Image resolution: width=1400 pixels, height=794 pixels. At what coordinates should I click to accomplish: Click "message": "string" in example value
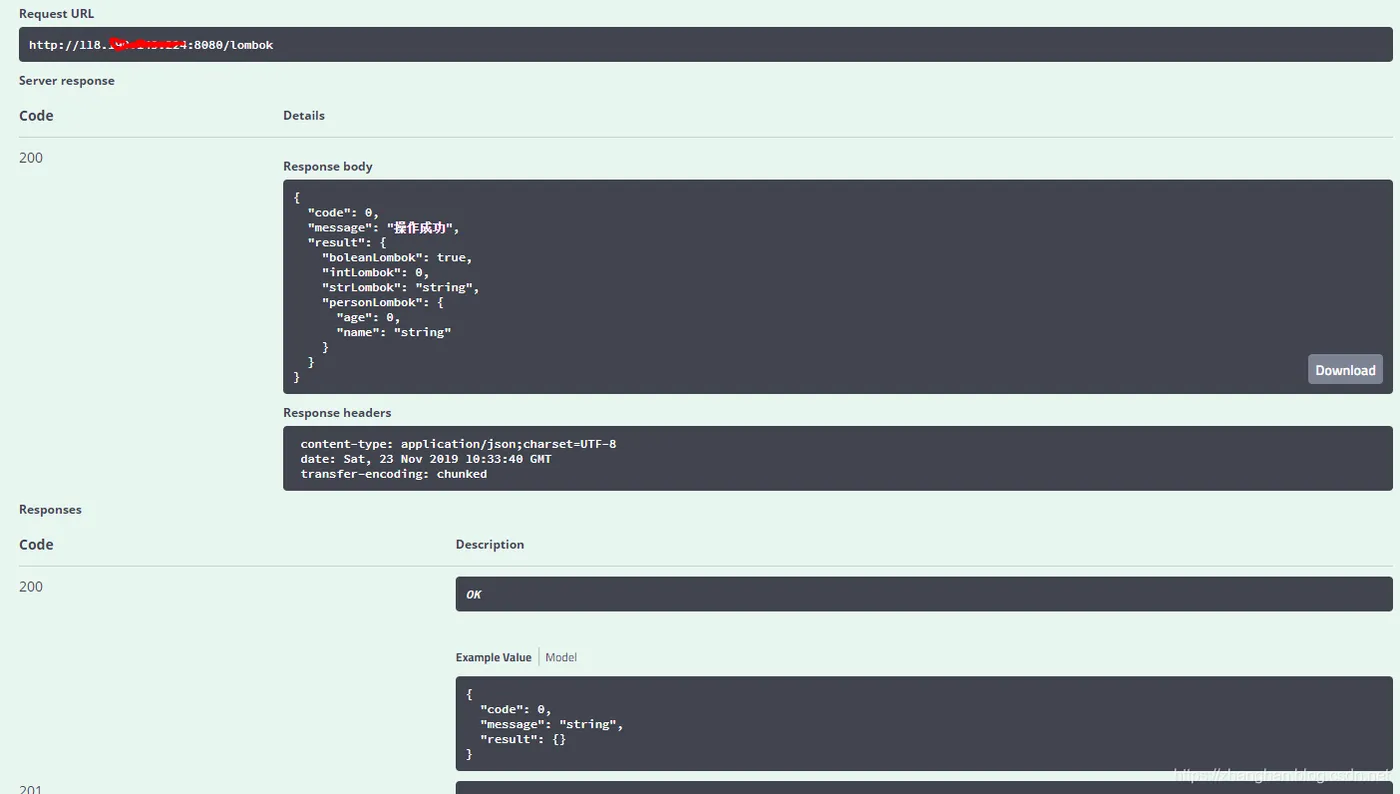pyautogui.click(x=552, y=724)
